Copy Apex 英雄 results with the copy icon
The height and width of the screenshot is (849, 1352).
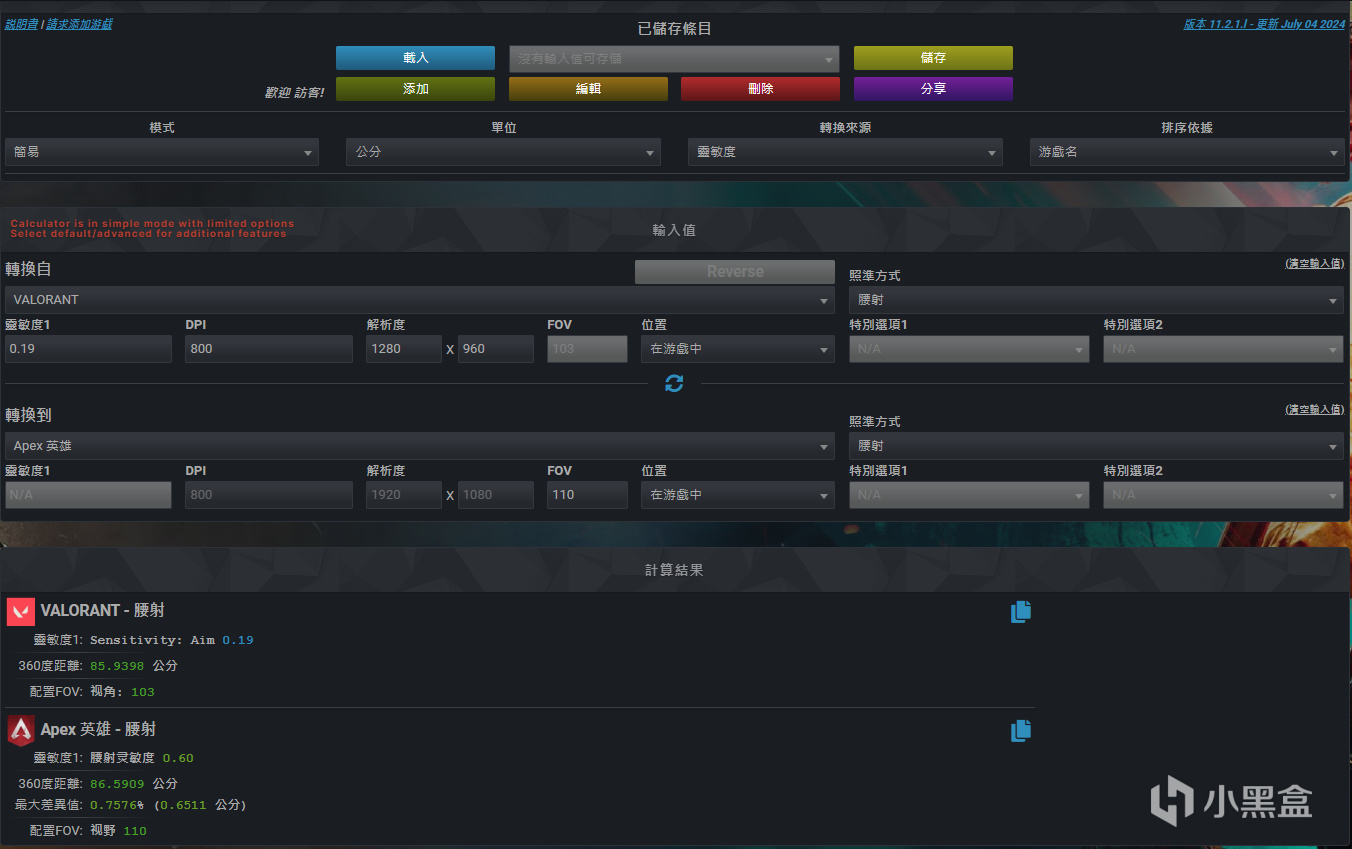(1020, 731)
